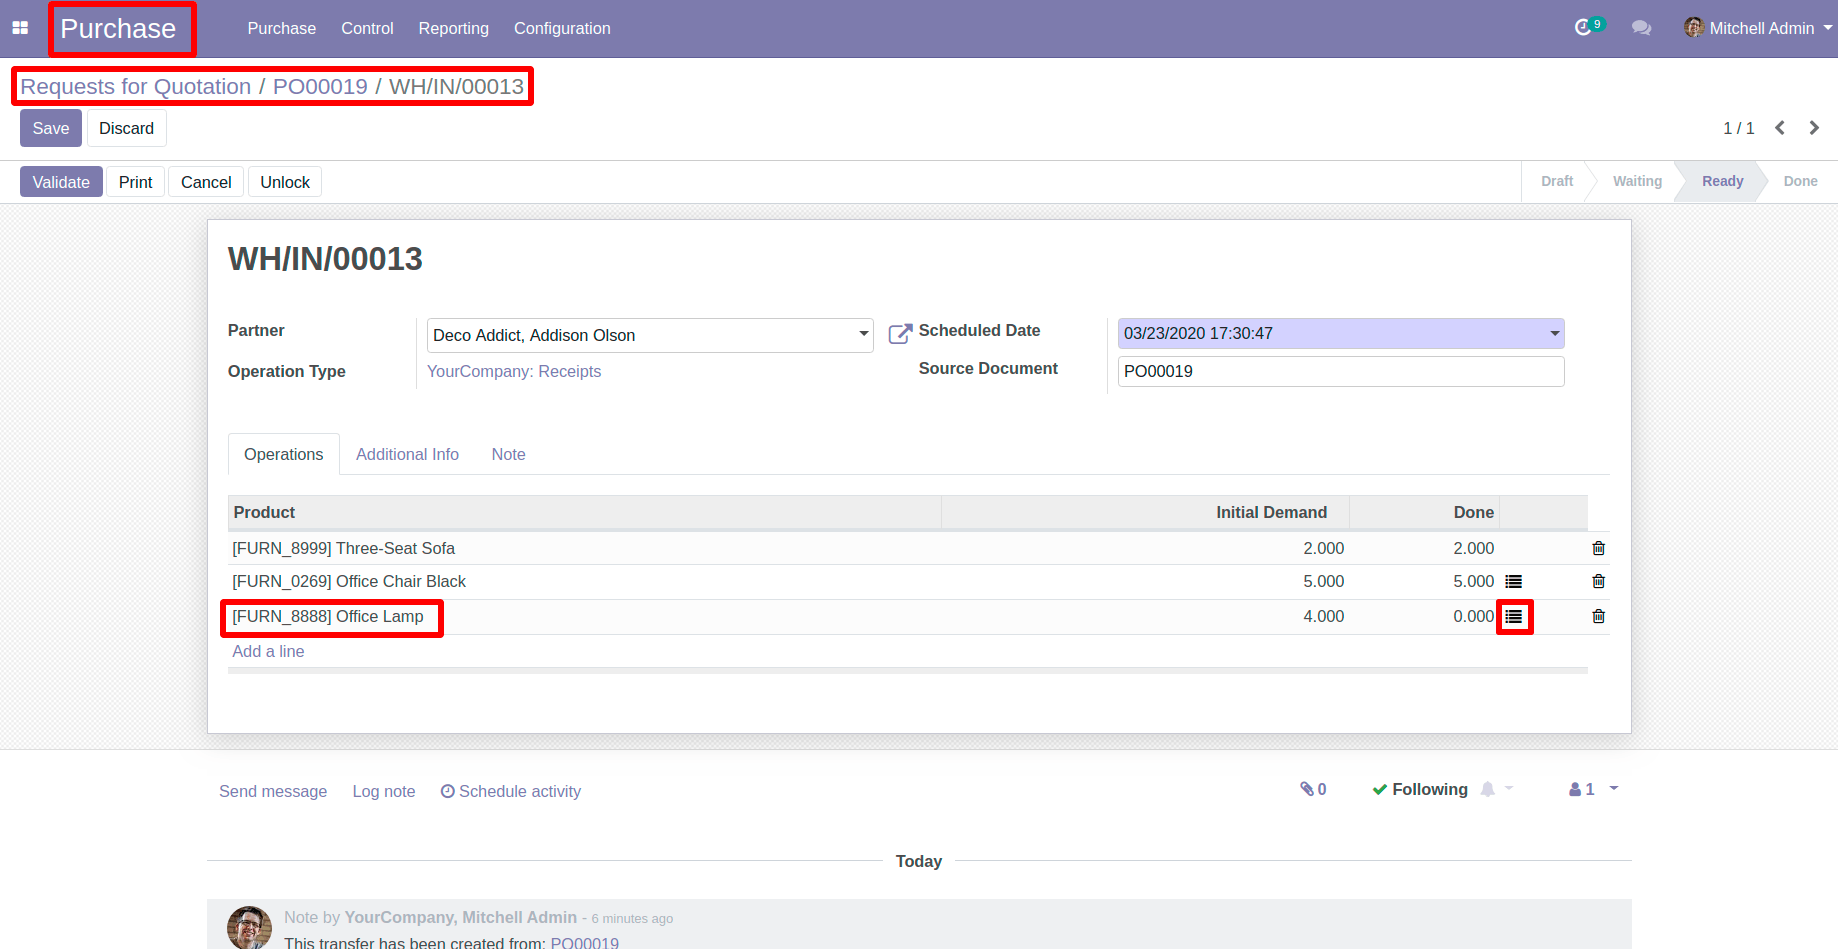Click the attachments paperclip counter

(1313, 789)
